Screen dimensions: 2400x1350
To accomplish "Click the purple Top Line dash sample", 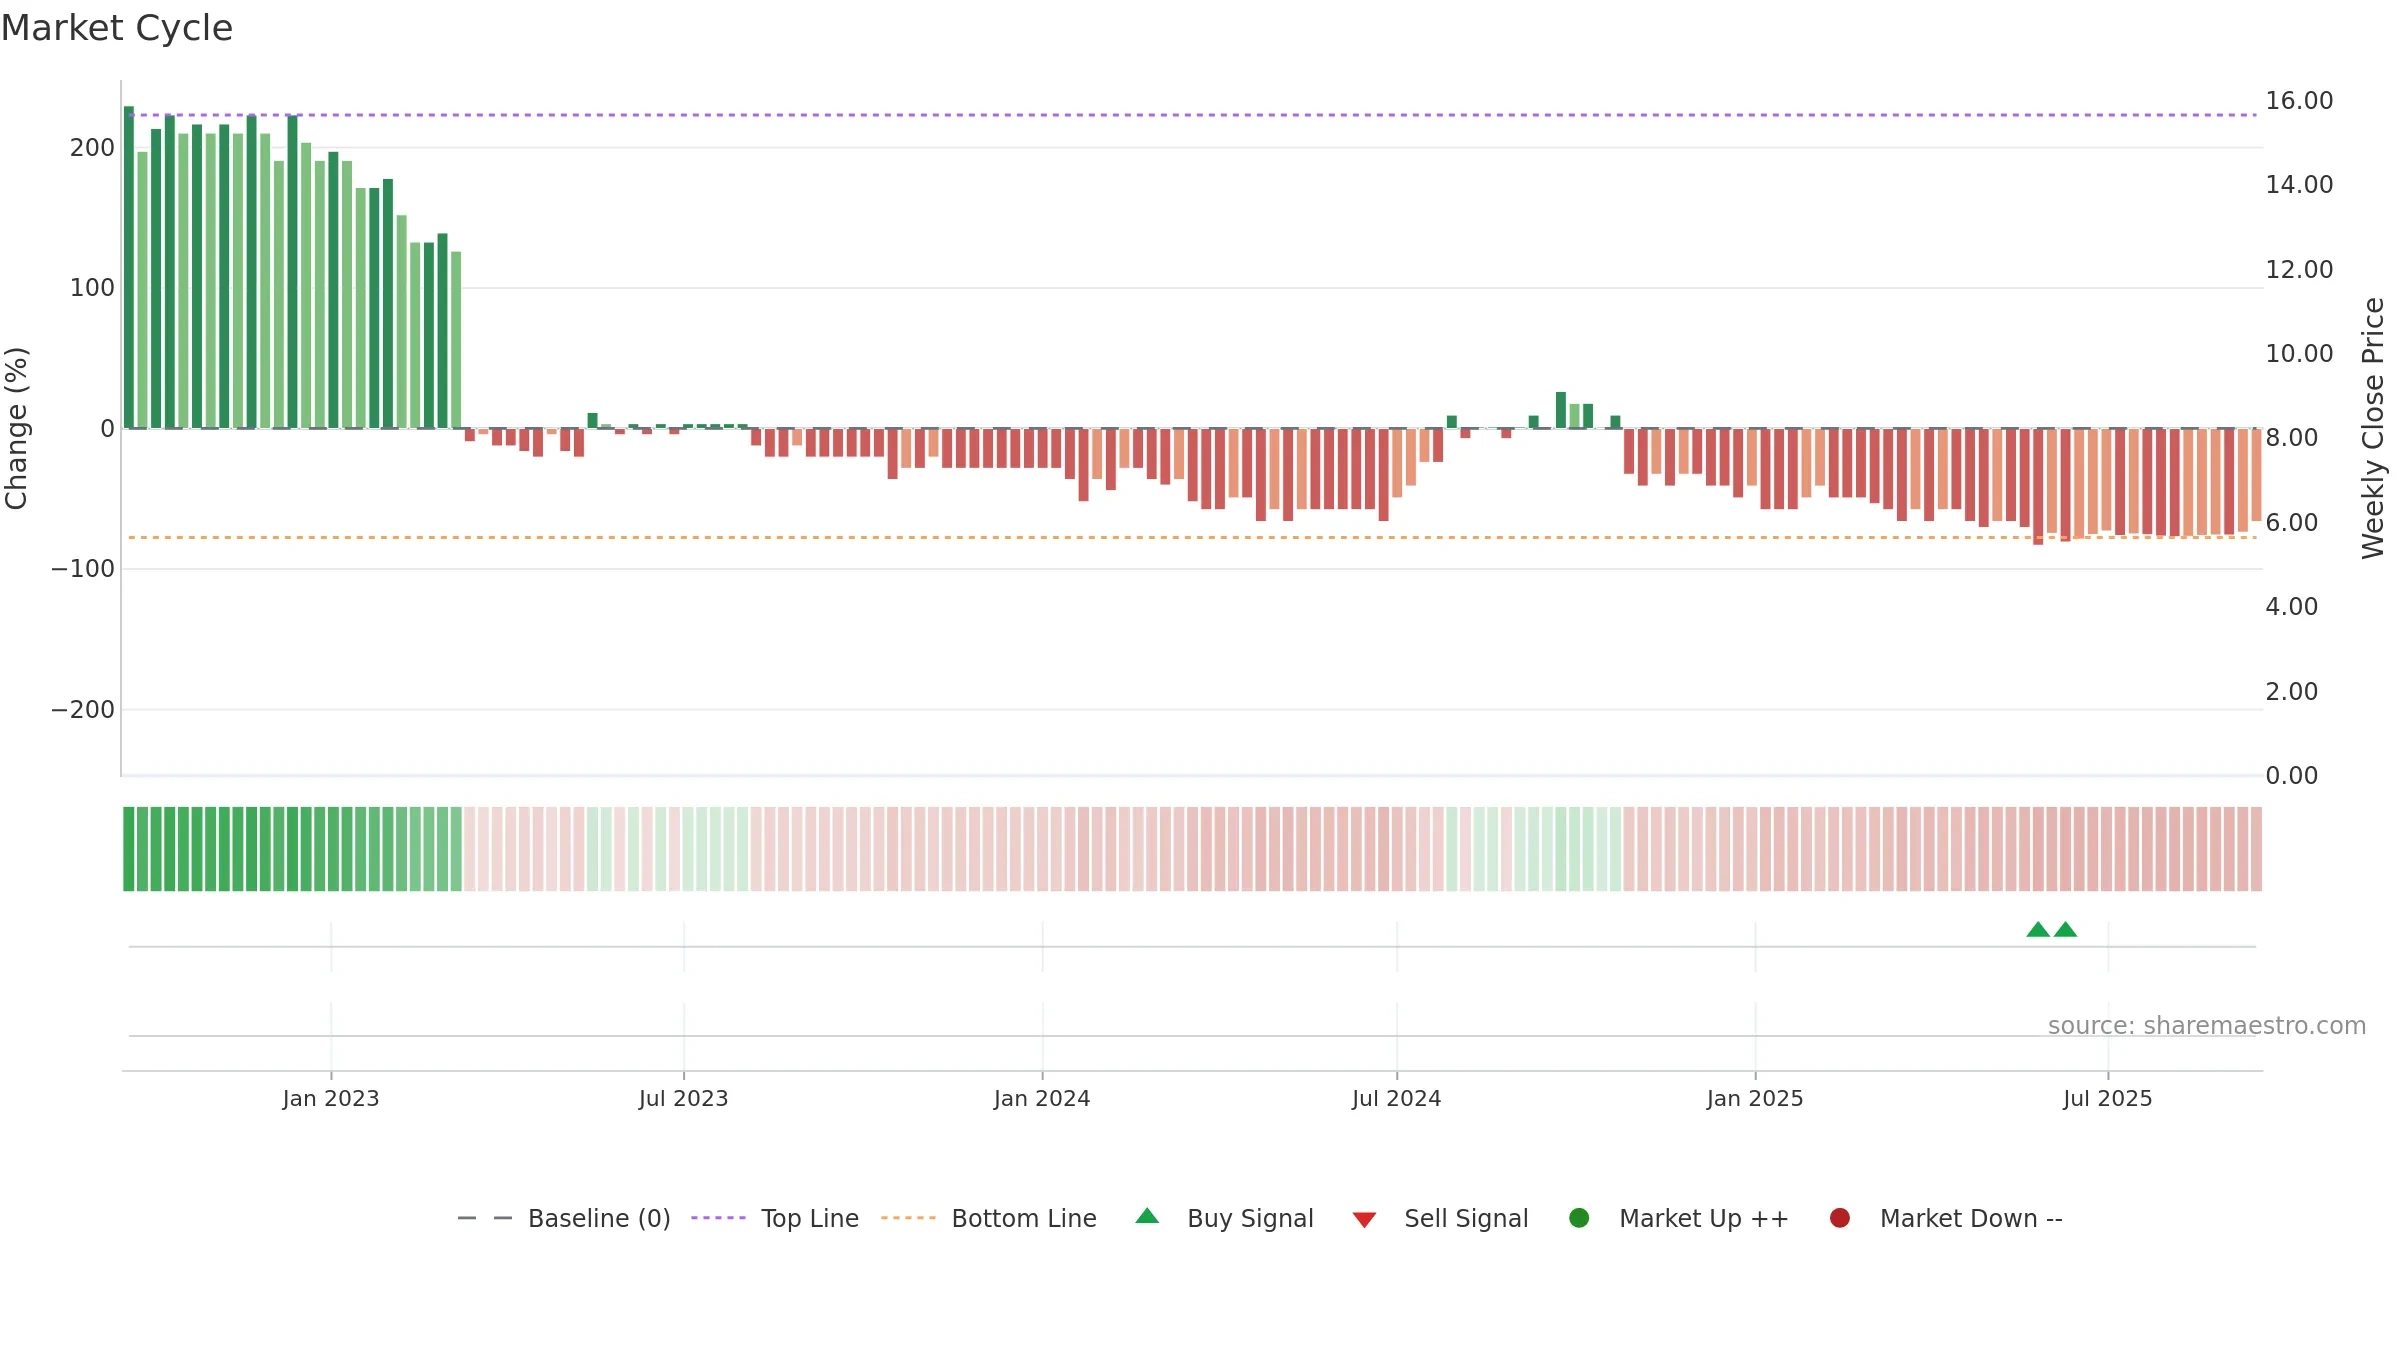I will (x=718, y=1218).
